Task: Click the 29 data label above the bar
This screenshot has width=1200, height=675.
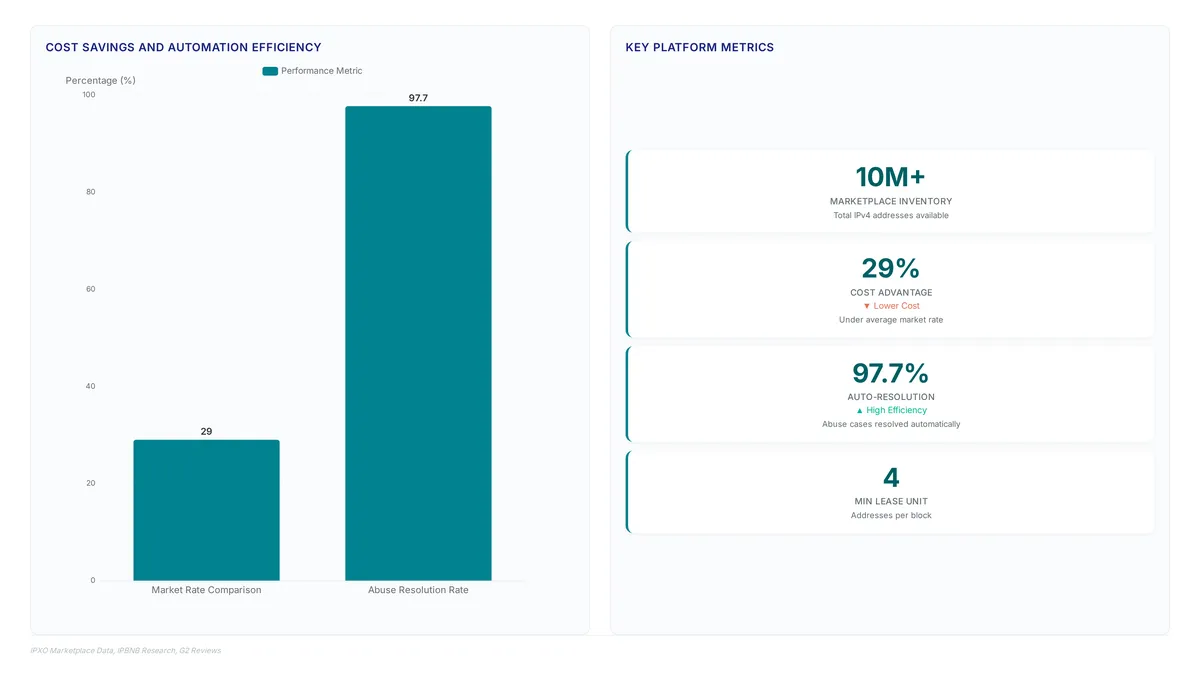Action: click(206, 431)
